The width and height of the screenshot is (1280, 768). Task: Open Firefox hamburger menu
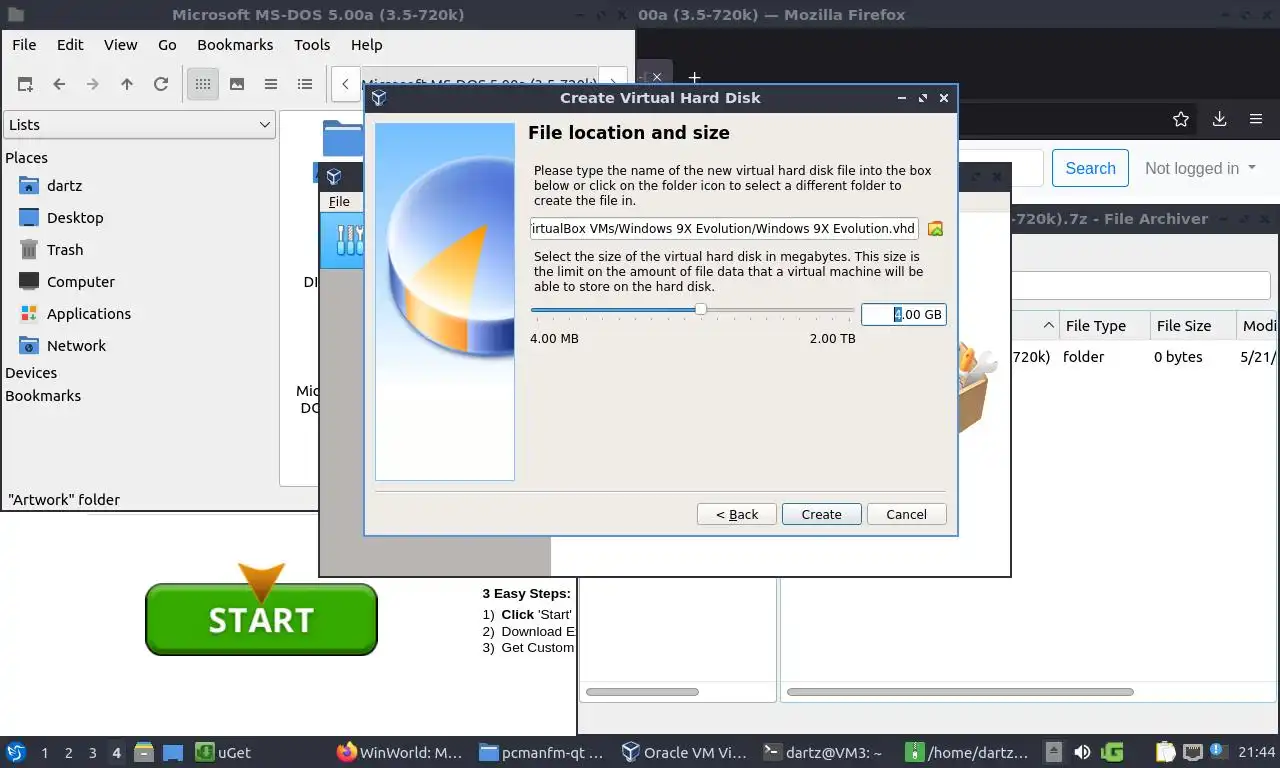pos(1256,119)
